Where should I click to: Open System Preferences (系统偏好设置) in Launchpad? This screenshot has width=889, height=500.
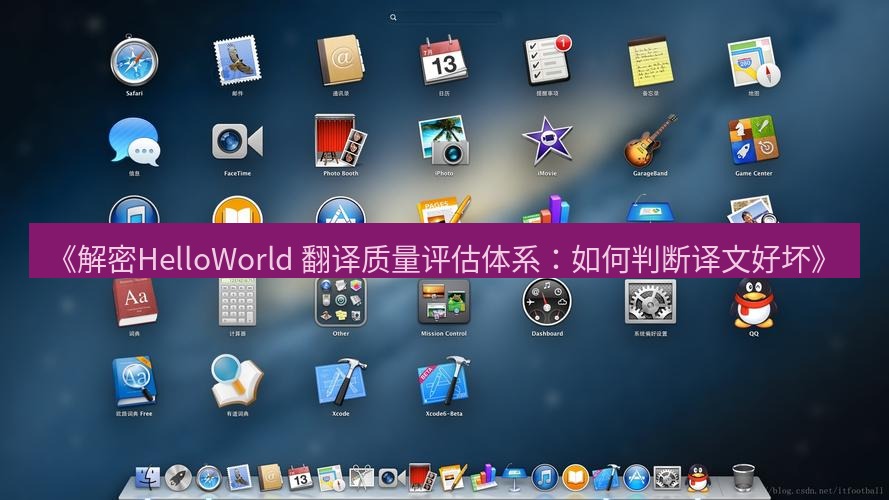[x=650, y=302]
